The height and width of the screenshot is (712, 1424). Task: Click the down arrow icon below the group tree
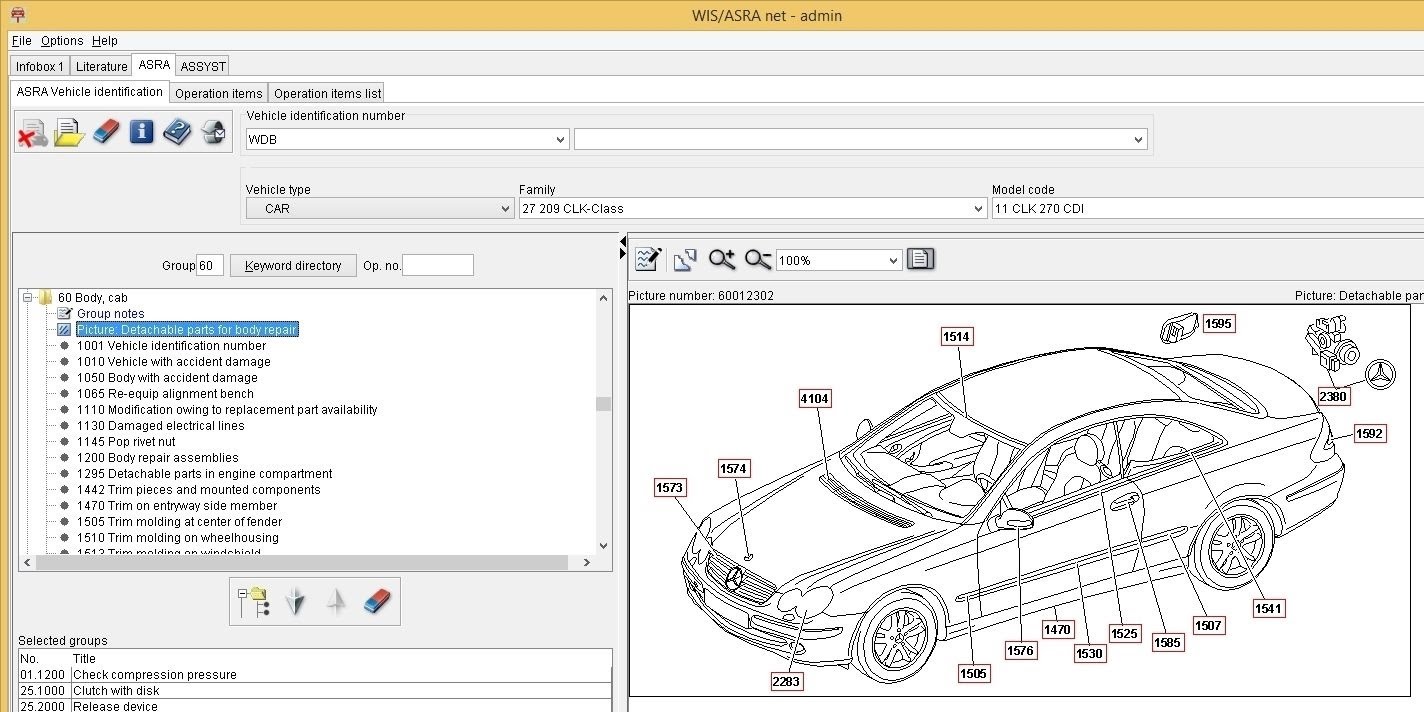click(x=295, y=601)
